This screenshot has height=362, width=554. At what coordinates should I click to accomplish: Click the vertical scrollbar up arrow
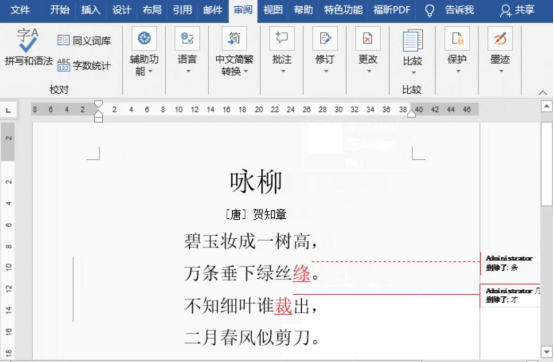(547, 106)
